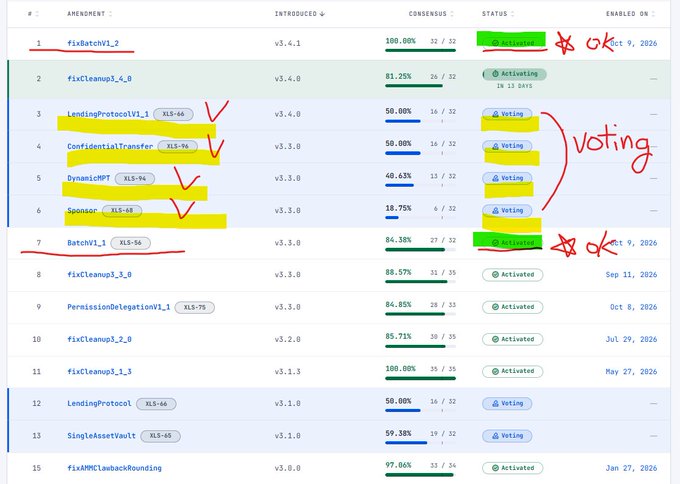680x484 pixels.
Task: Open the LendingProtocol v3.1.0 amendment link
Action: pos(99,403)
